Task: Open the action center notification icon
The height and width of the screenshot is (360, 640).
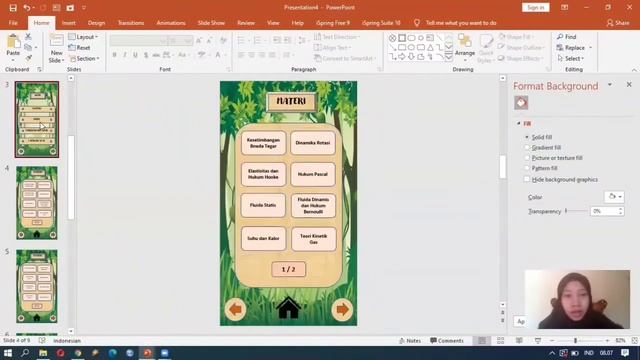Action: [x=625, y=353]
